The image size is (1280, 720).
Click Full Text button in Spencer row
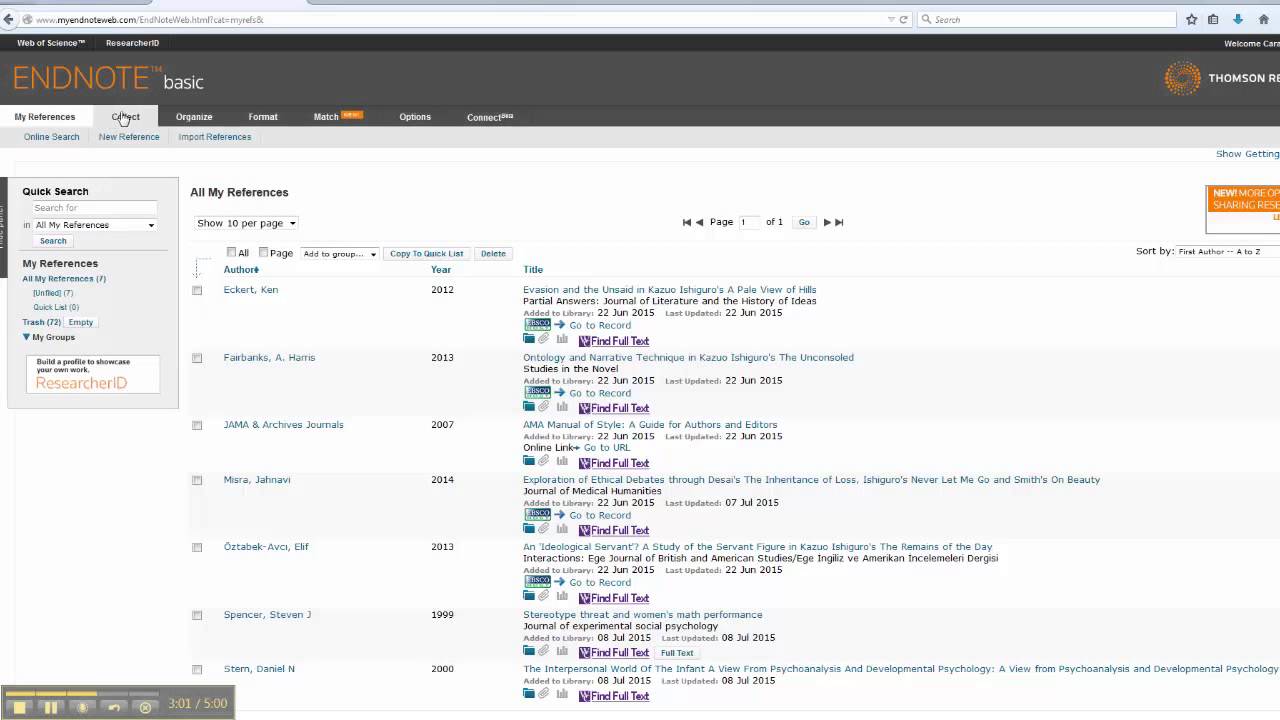tap(677, 653)
